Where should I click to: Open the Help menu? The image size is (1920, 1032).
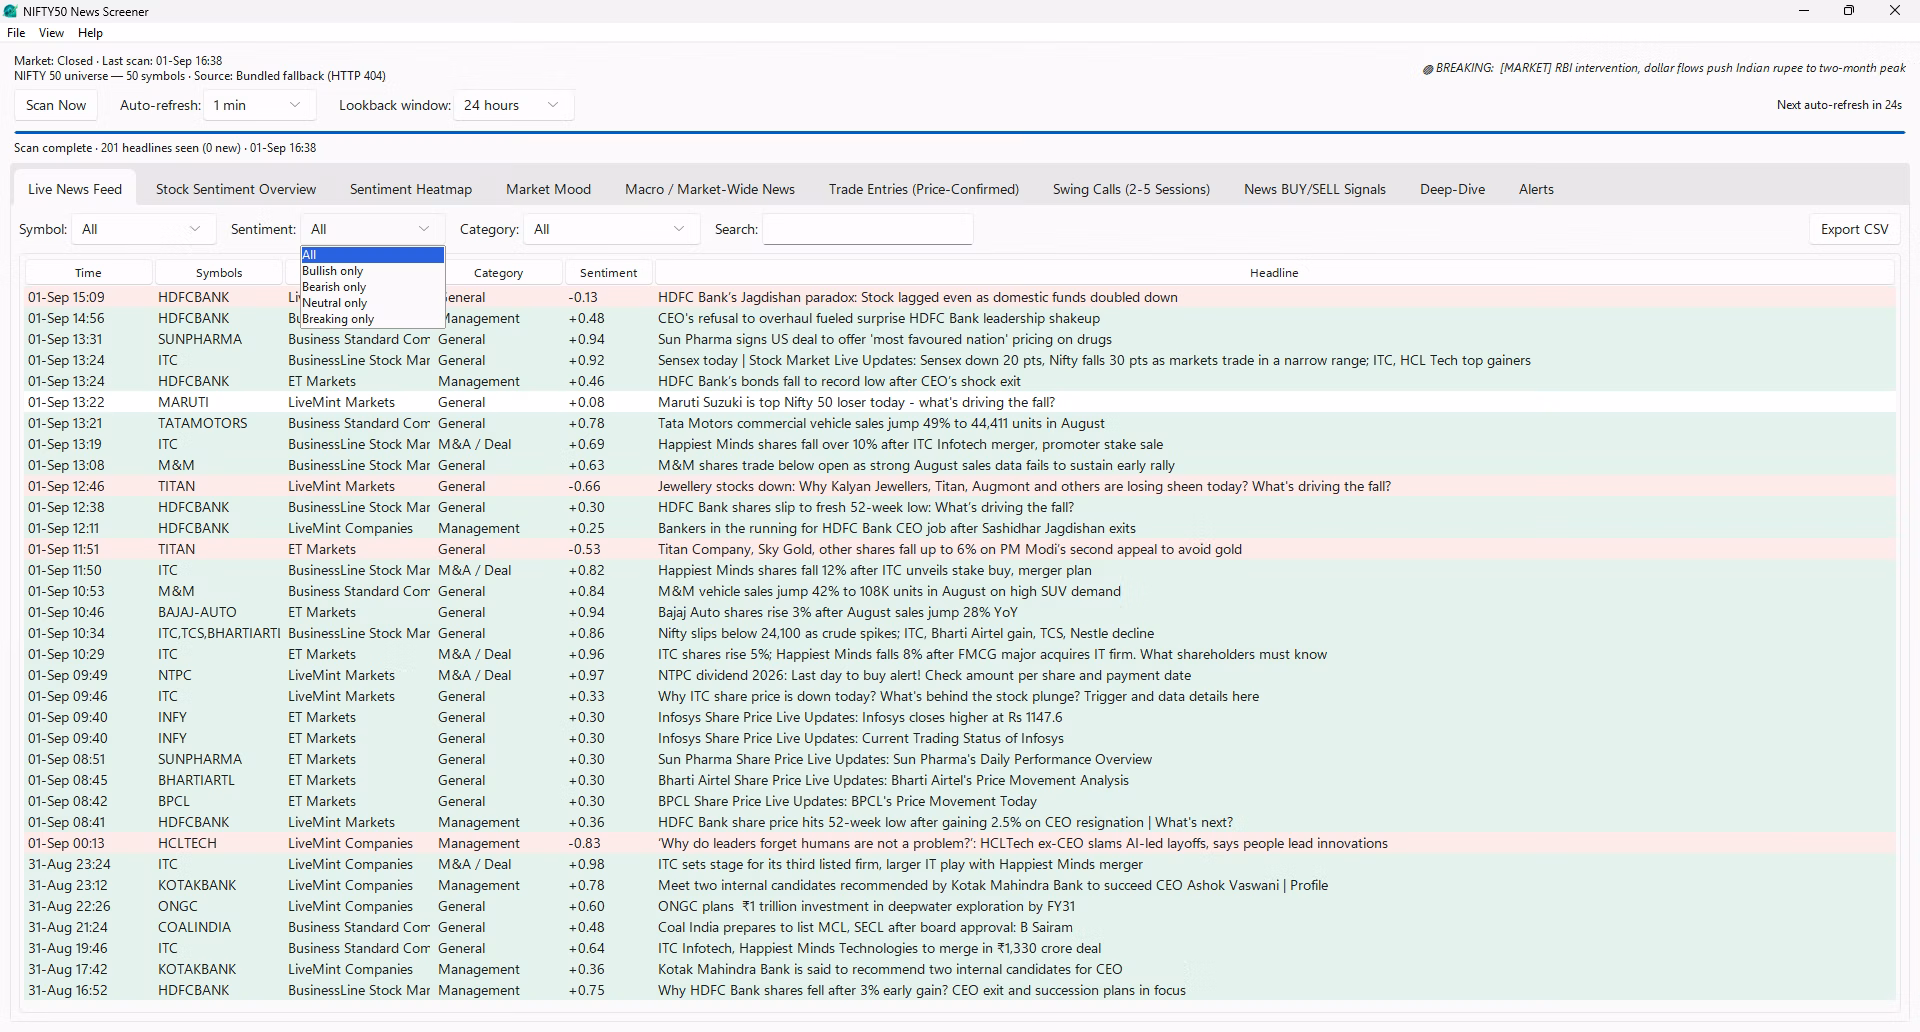[90, 33]
